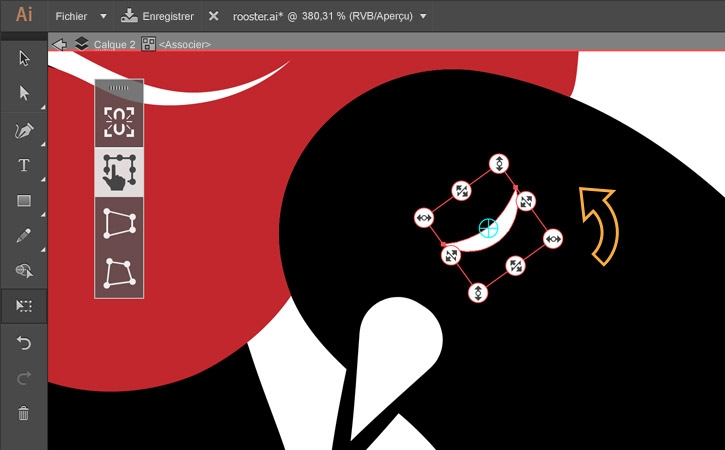Click the widget grip handle bar

coord(119,87)
